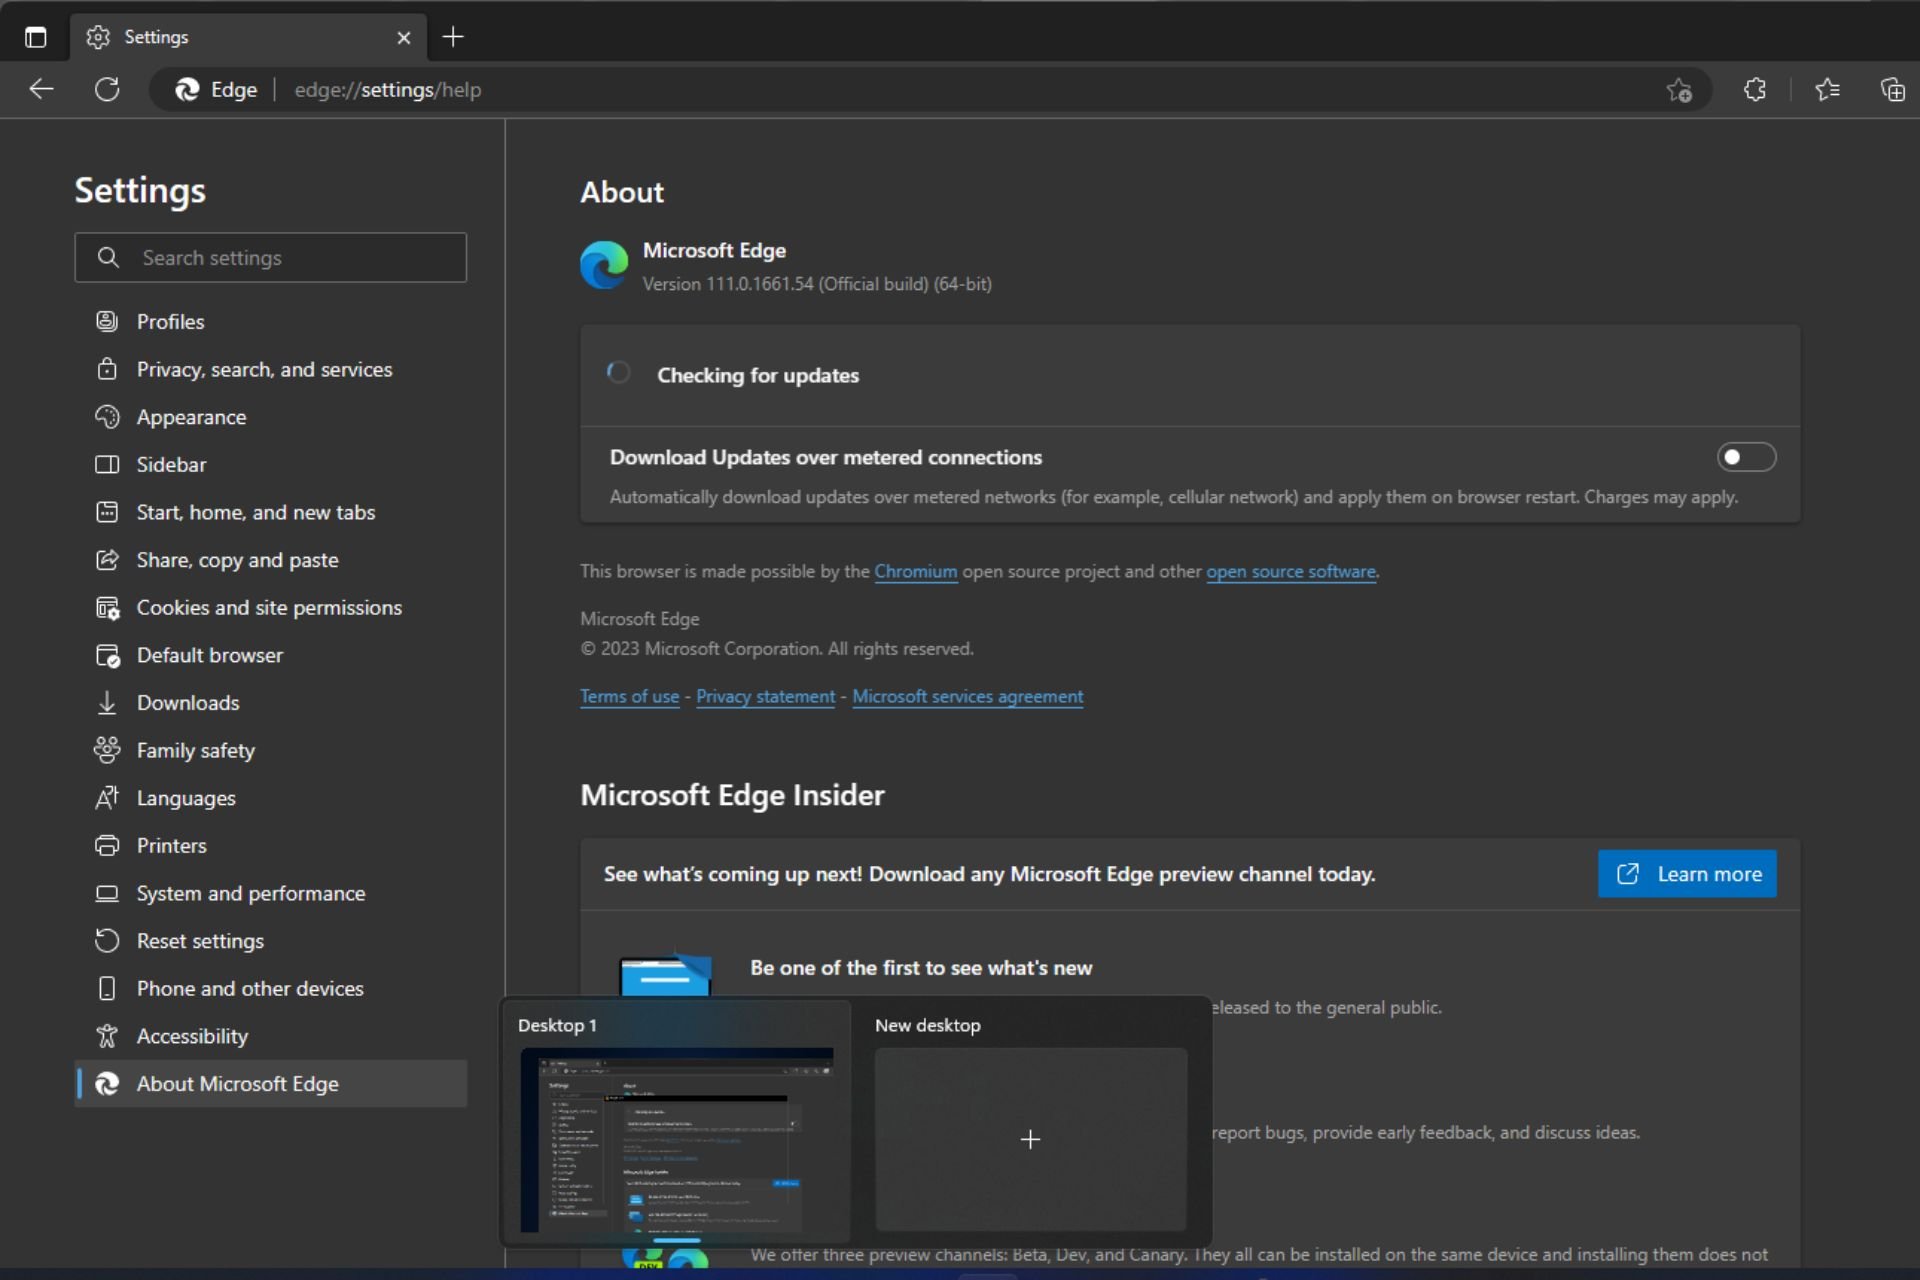Select the Settings browser tab
This screenshot has height=1280, width=1920.
point(248,37)
